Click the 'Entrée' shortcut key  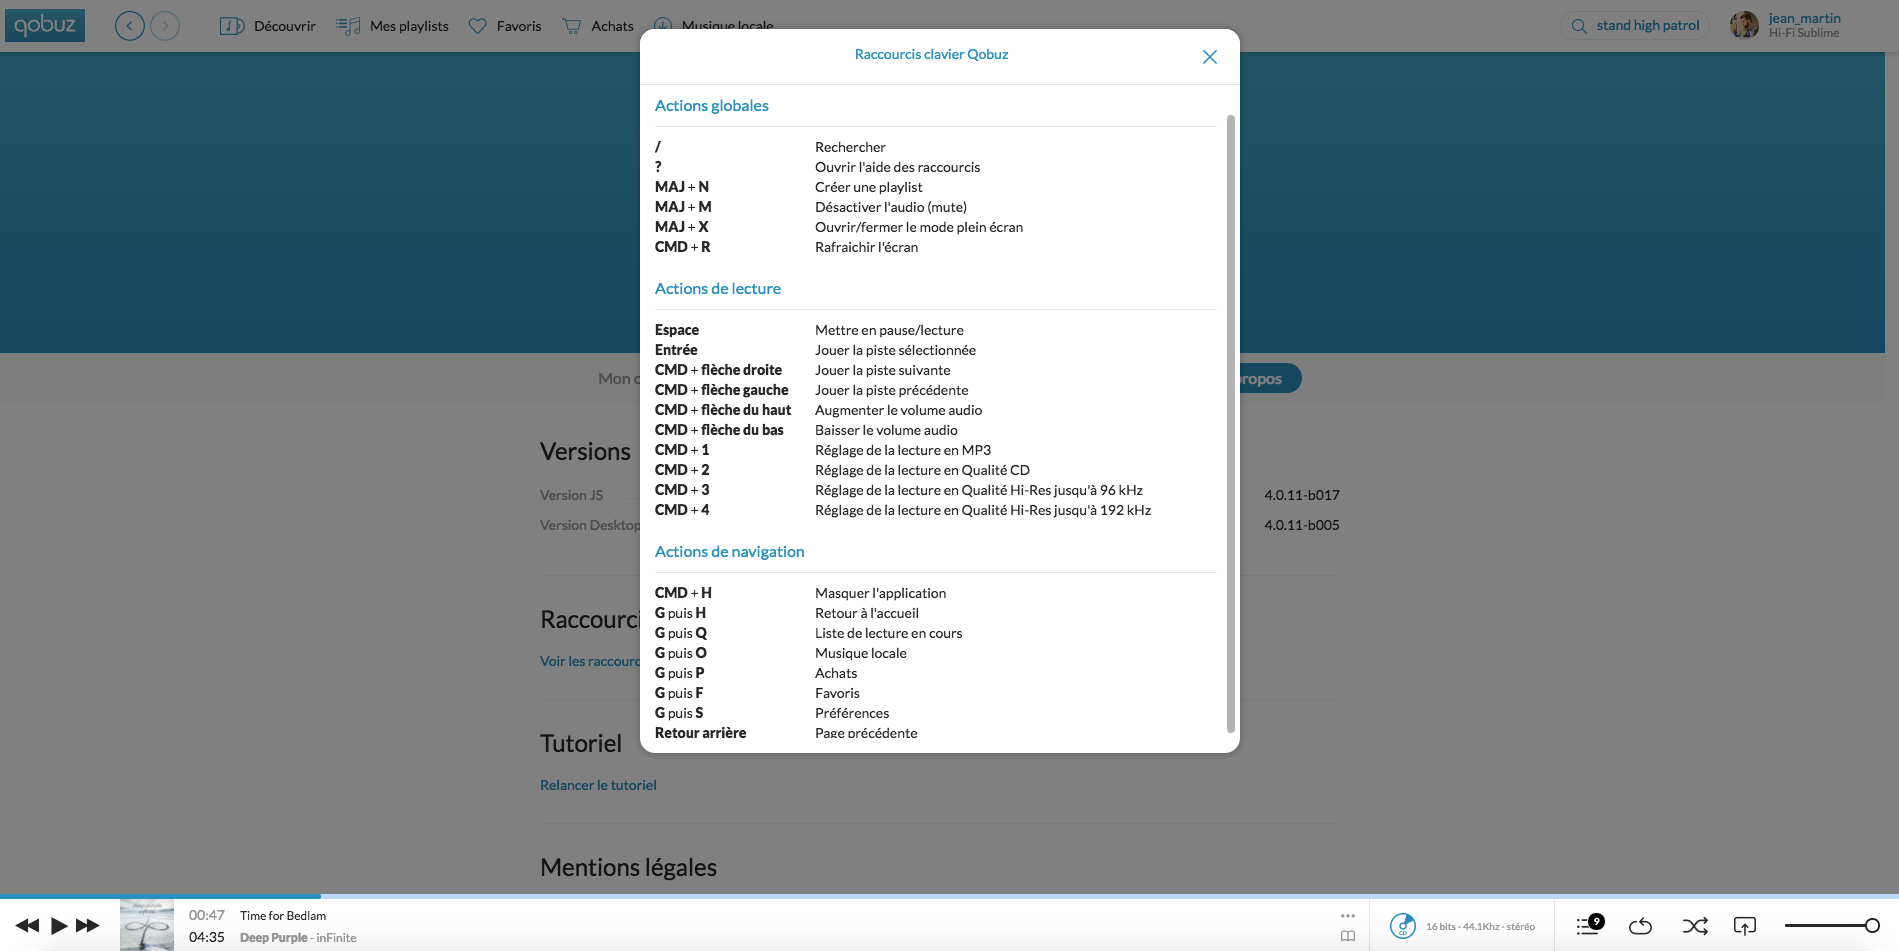676,350
